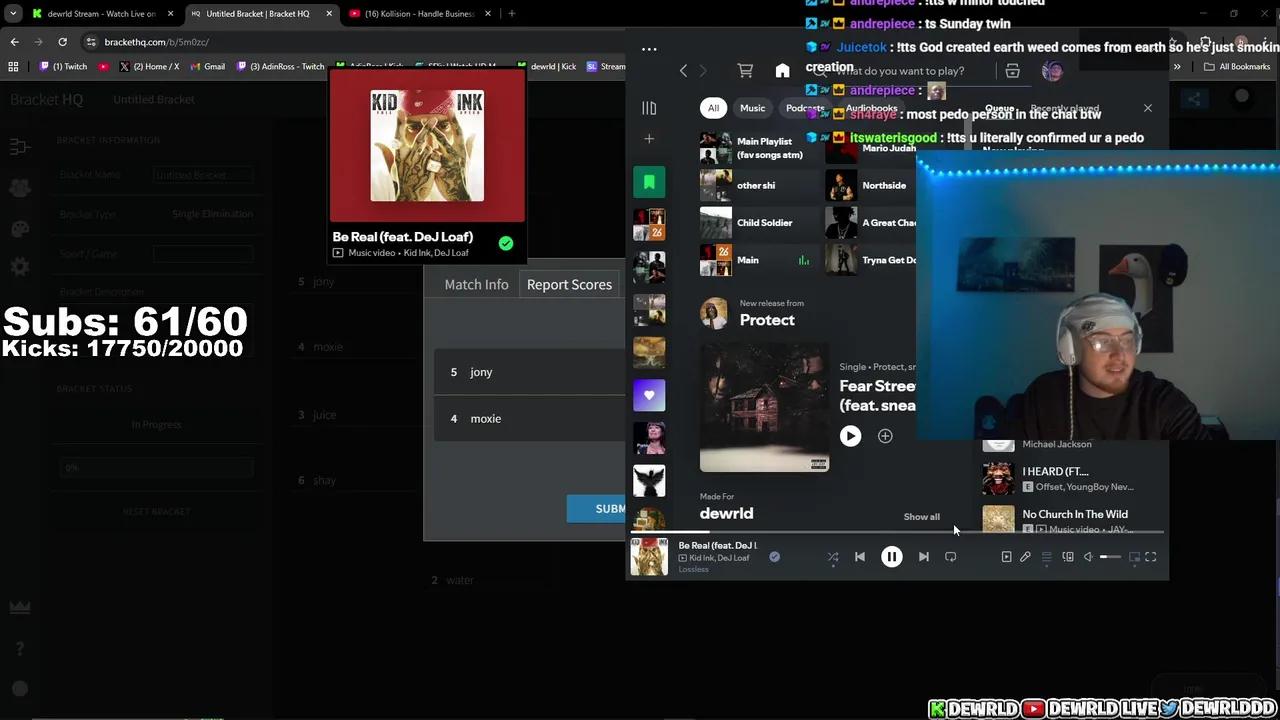The image size is (1280, 720).
Task: Open artist link 'Protect' in new release card
Action: point(767,320)
